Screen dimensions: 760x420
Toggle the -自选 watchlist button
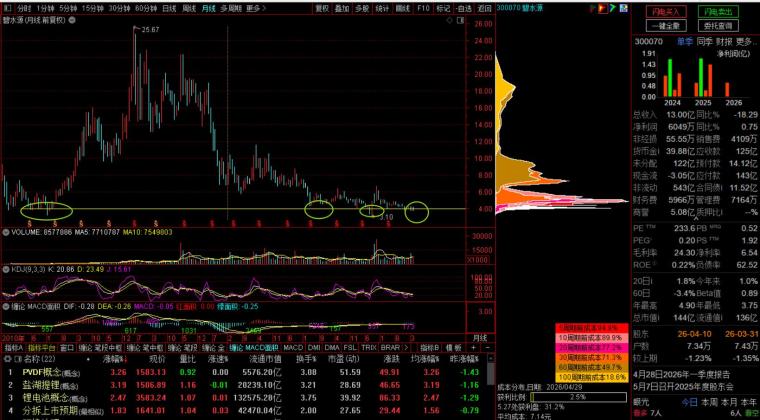463,8
